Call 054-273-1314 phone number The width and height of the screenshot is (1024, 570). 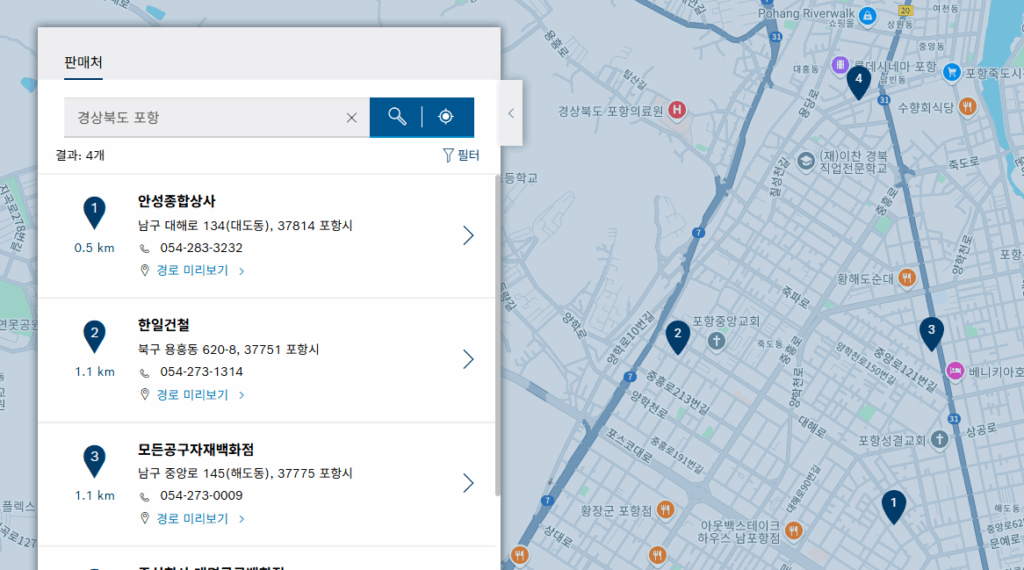point(201,372)
